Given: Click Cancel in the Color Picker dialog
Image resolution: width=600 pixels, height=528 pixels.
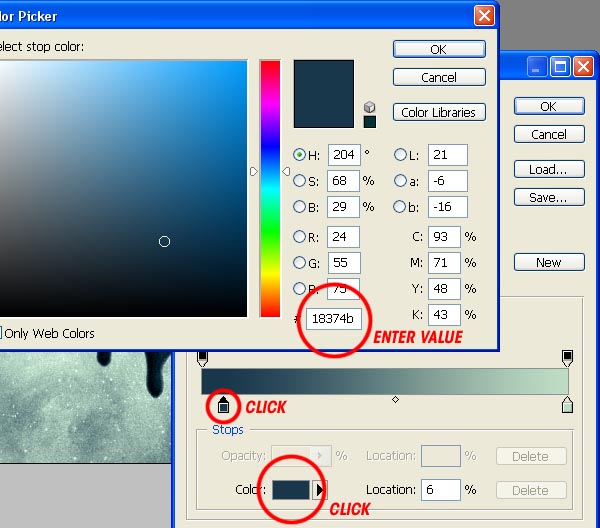Looking at the screenshot, I should click(x=439, y=77).
